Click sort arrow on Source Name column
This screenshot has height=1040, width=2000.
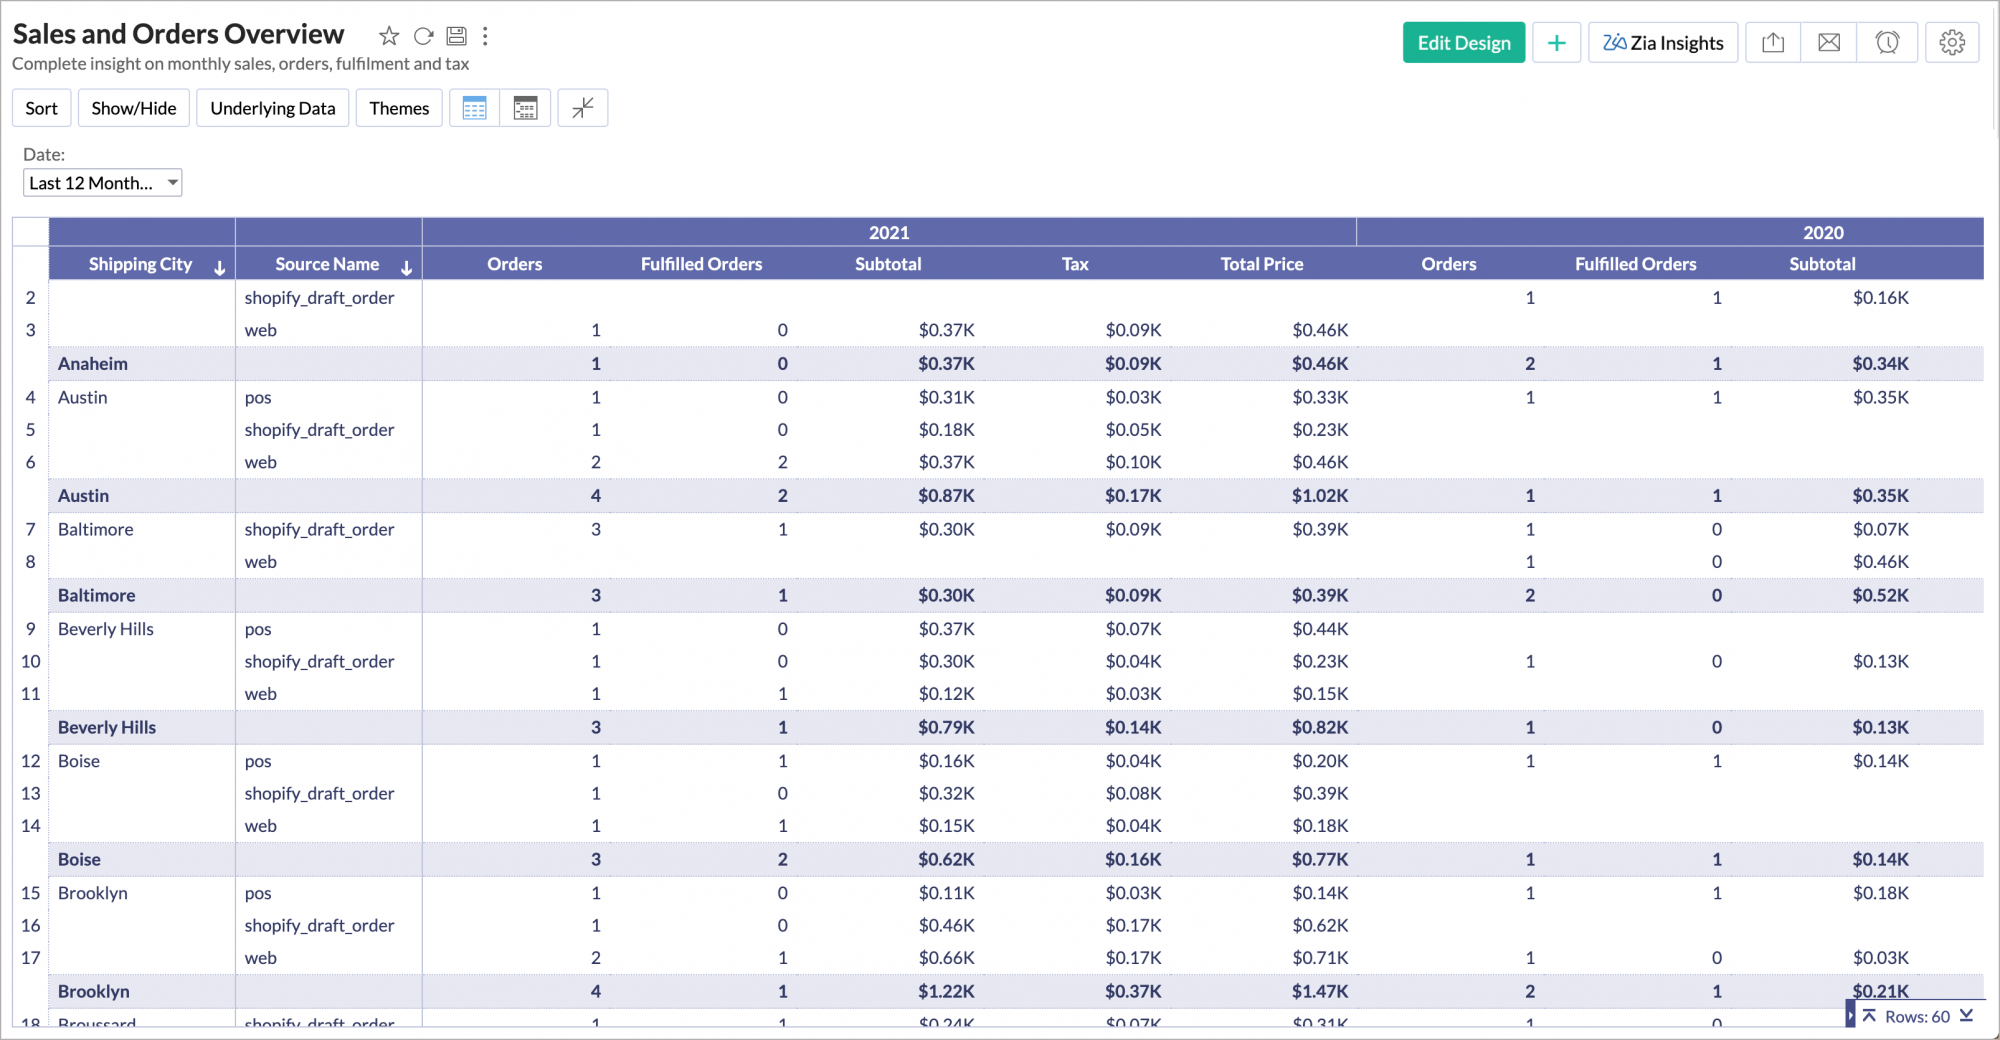406,267
